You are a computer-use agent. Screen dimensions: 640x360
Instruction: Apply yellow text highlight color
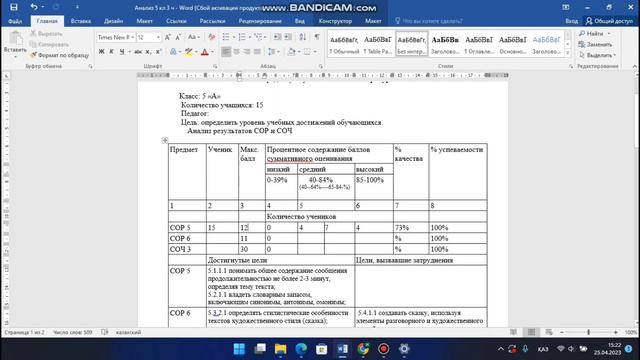188,52
